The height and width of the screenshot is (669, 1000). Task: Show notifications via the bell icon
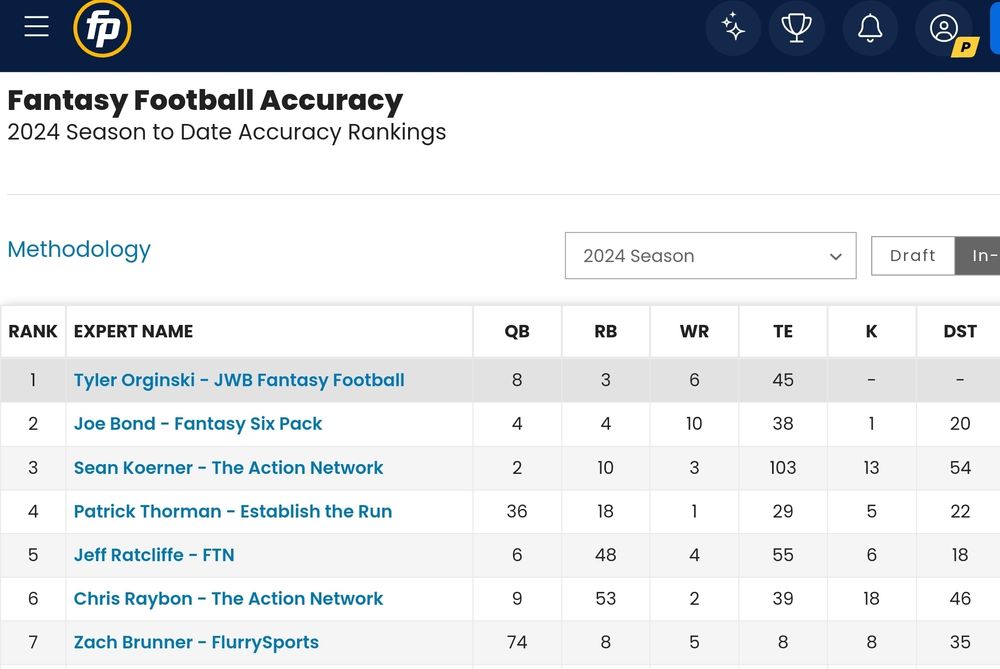[x=870, y=28]
